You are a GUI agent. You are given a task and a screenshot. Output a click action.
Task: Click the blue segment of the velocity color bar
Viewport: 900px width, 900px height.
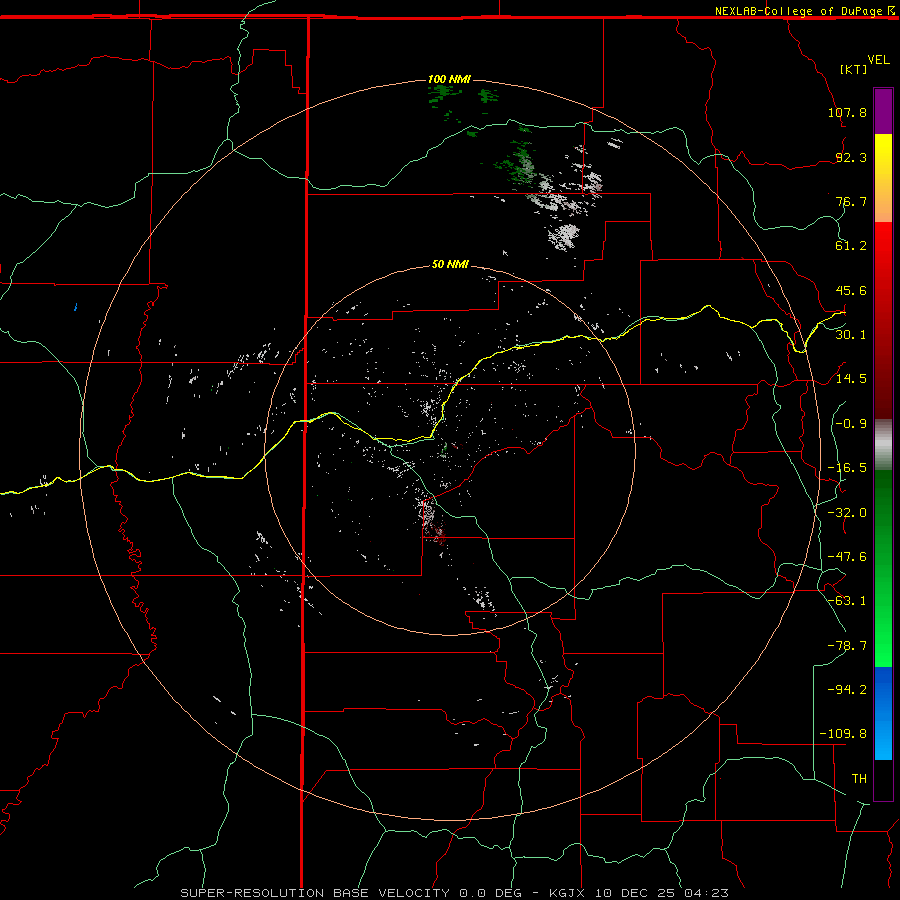pos(883,713)
